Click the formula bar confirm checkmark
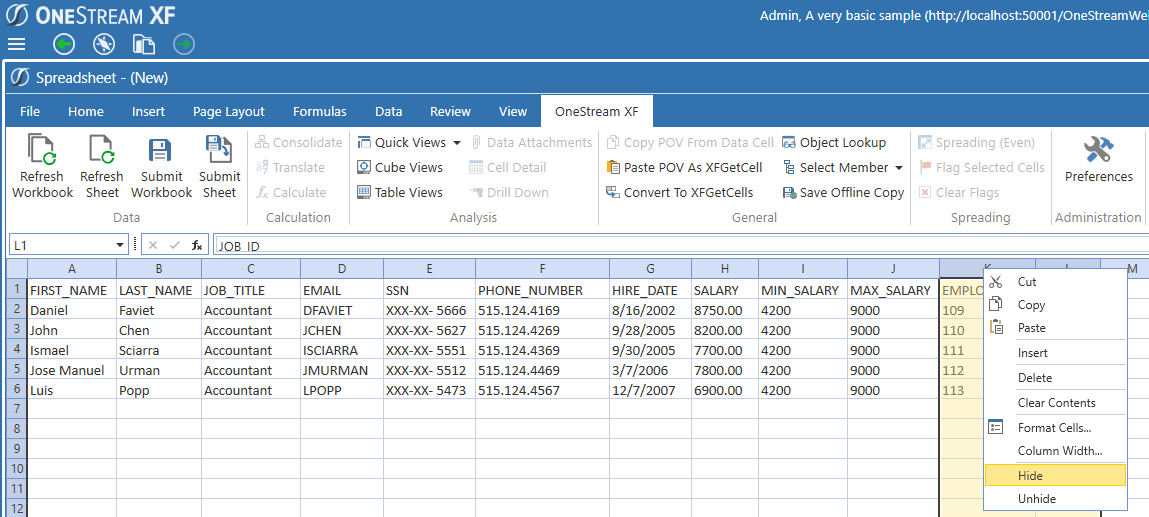Viewport: 1149px width, 517px height. (x=174, y=245)
